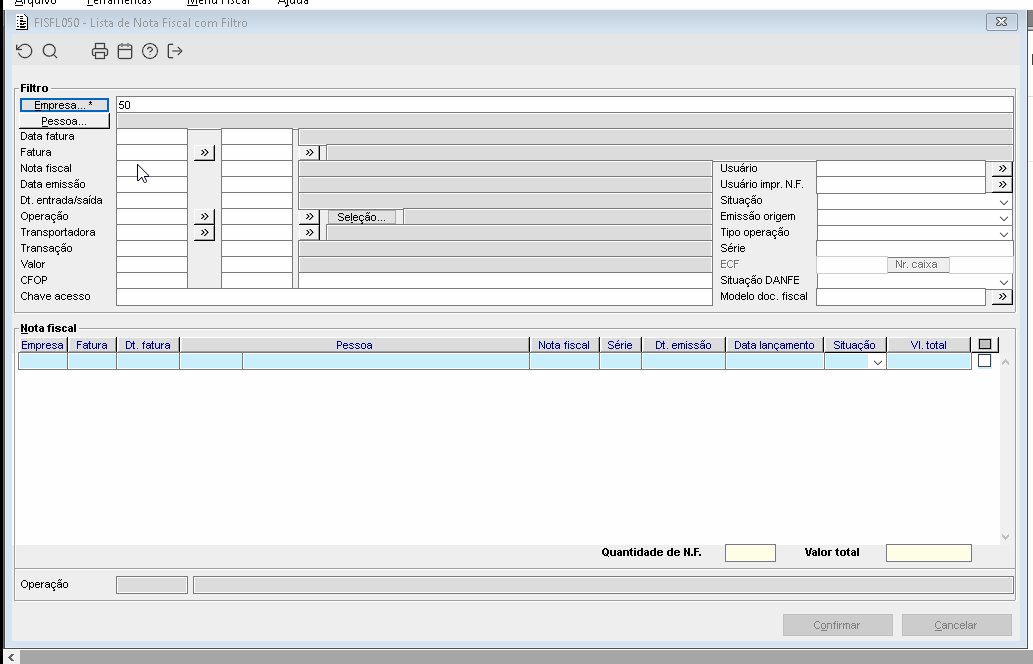Open lookup arrow next to Usuário field
1033x664 pixels.
tap(1002, 169)
